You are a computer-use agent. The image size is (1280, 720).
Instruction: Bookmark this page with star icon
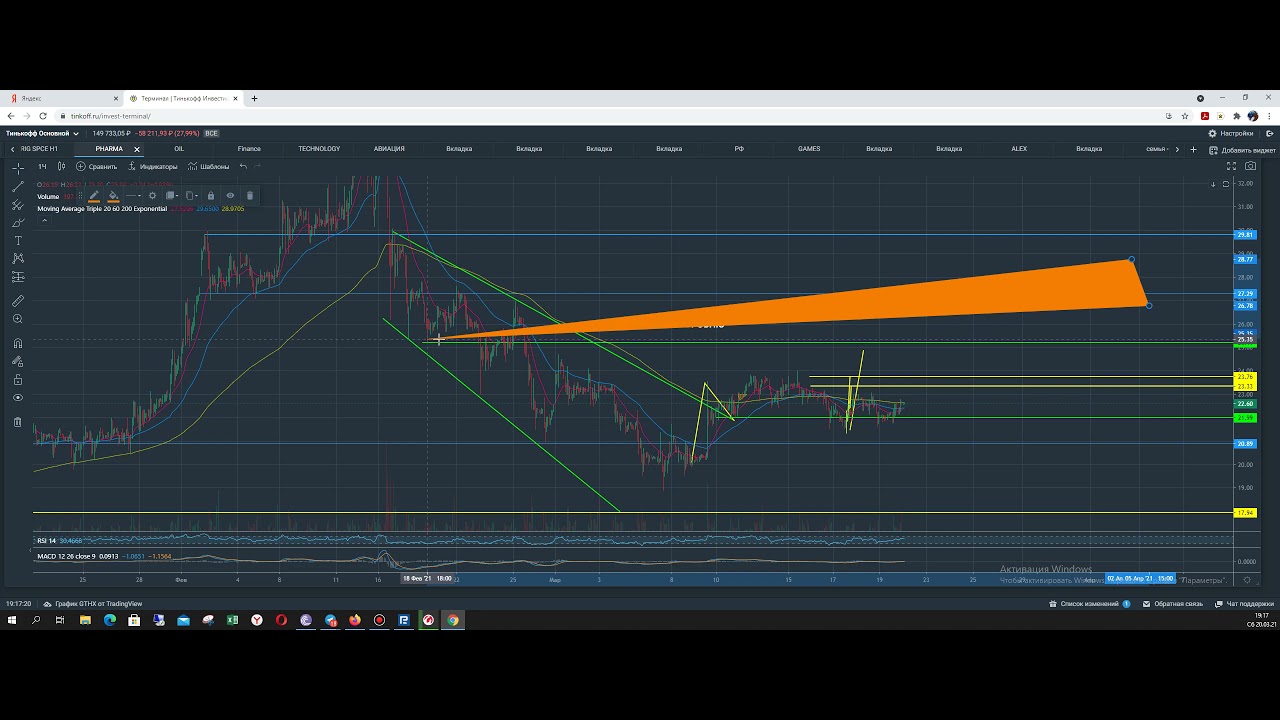tap(1185, 116)
